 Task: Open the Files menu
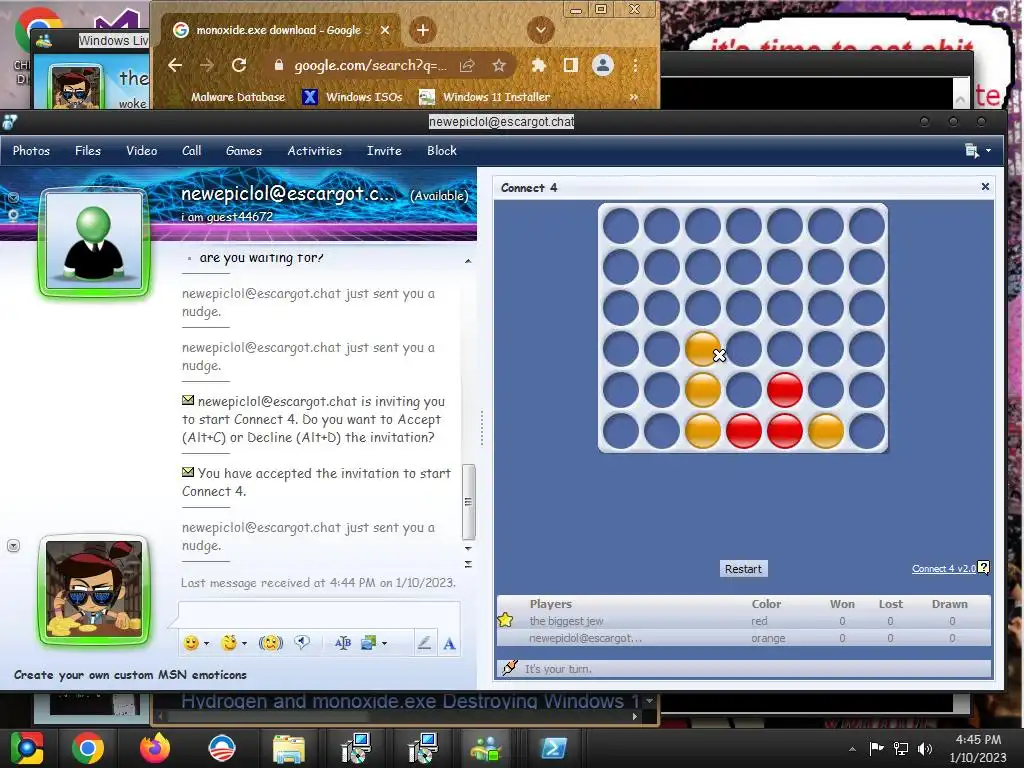pos(88,151)
